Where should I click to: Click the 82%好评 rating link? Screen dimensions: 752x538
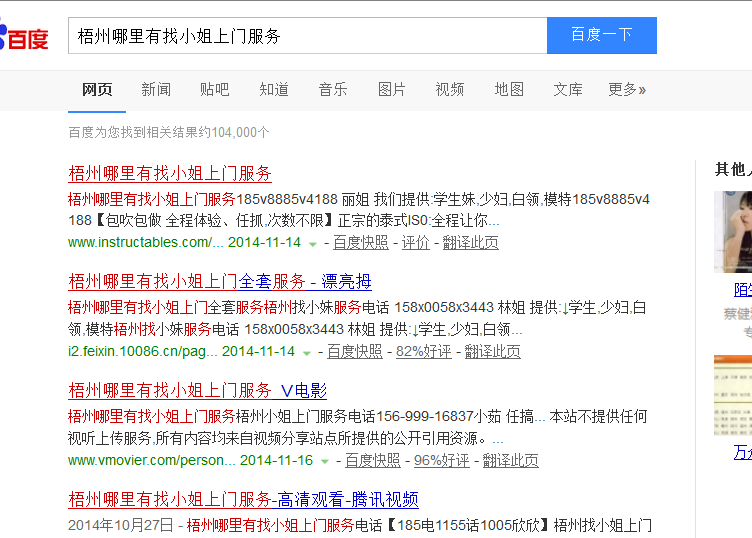point(424,352)
